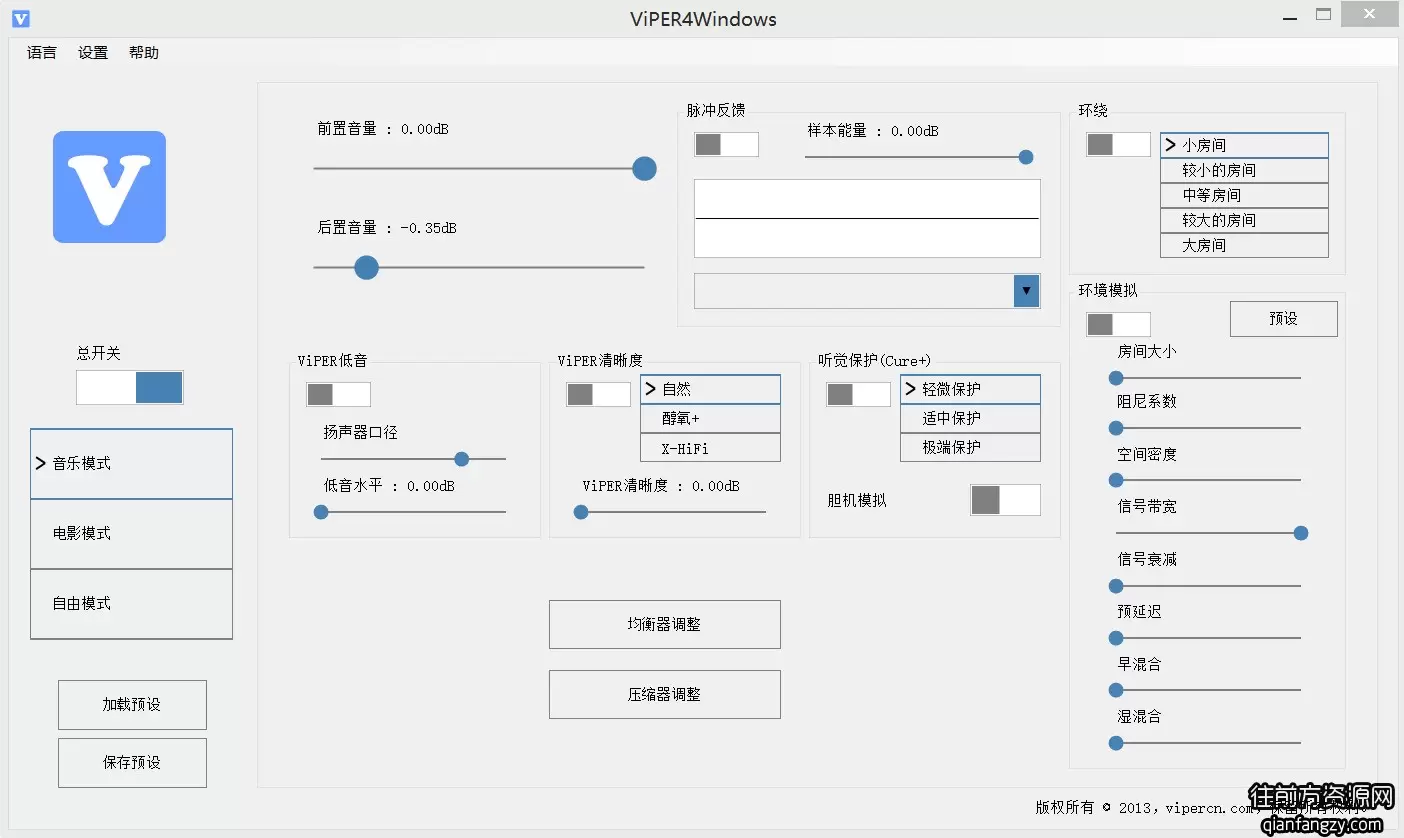This screenshot has height=838, width=1404.
Task: Click the 后置音量 : -0.35dB label
Action: pos(387,228)
